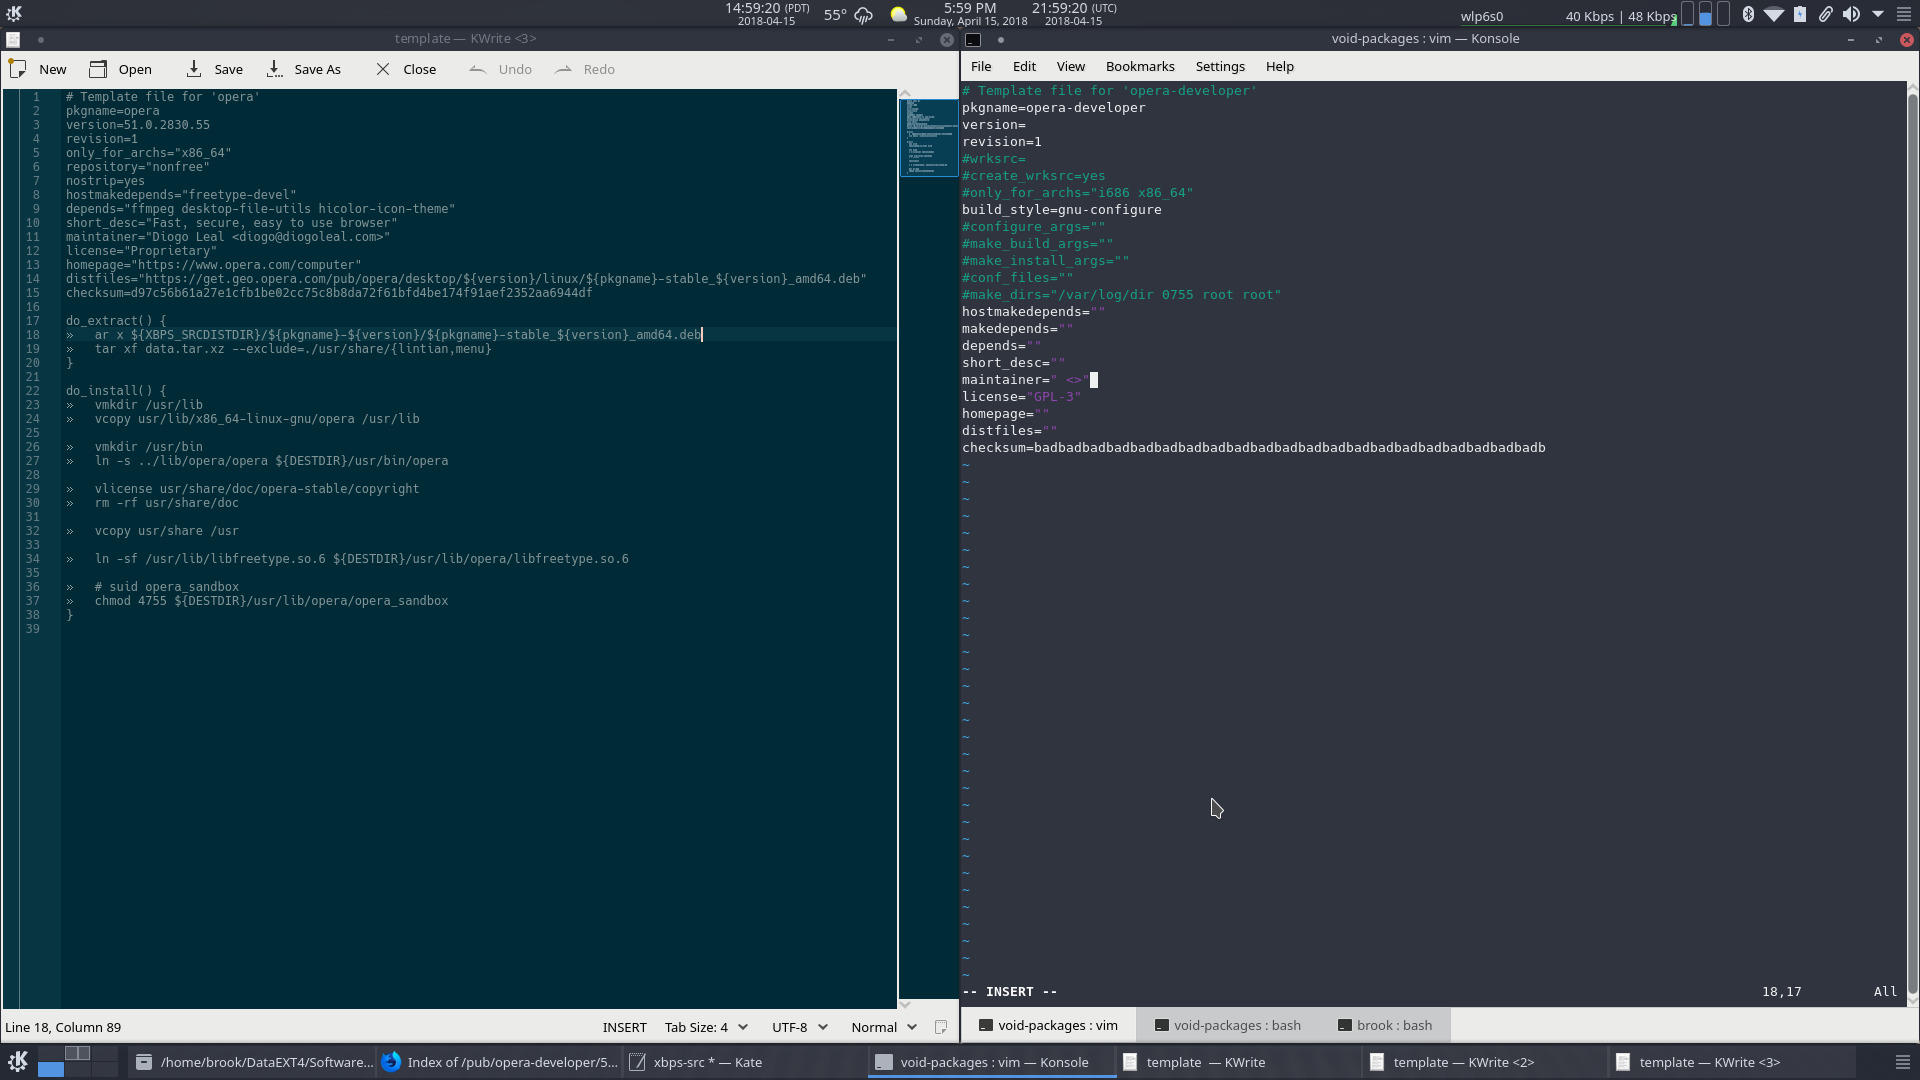
Task: Click the checksum line in KWrite editor
Action: (329, 293)
